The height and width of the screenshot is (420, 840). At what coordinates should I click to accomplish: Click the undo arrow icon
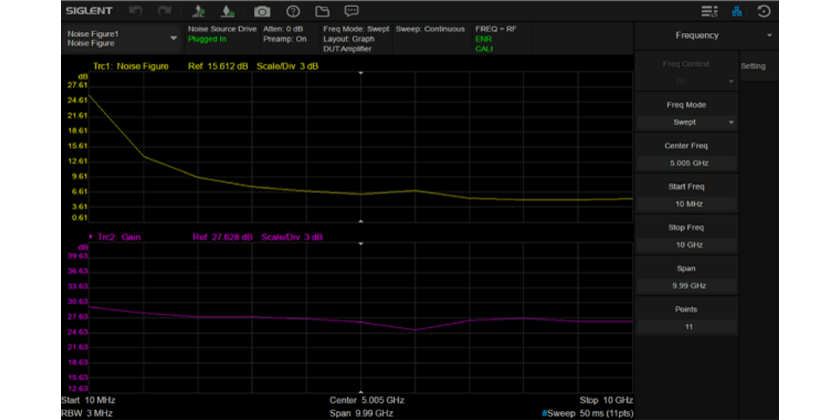point(136,11)
